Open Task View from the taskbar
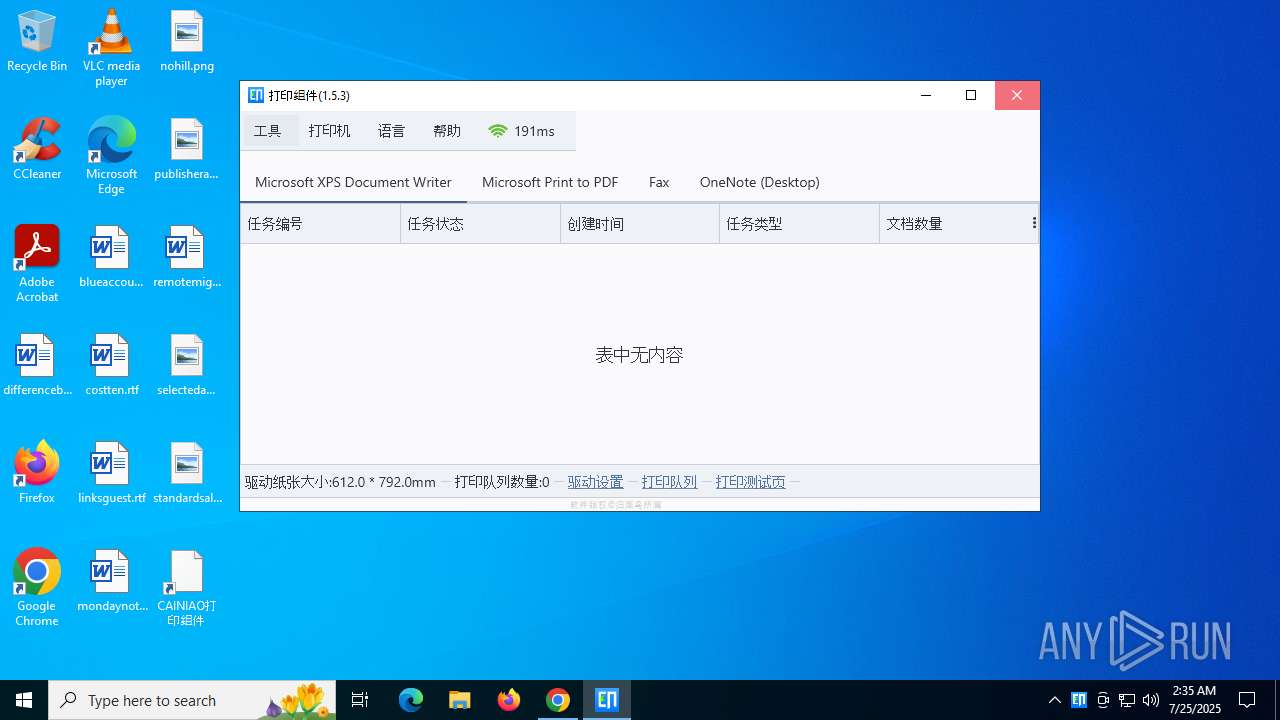 [360, 700]
